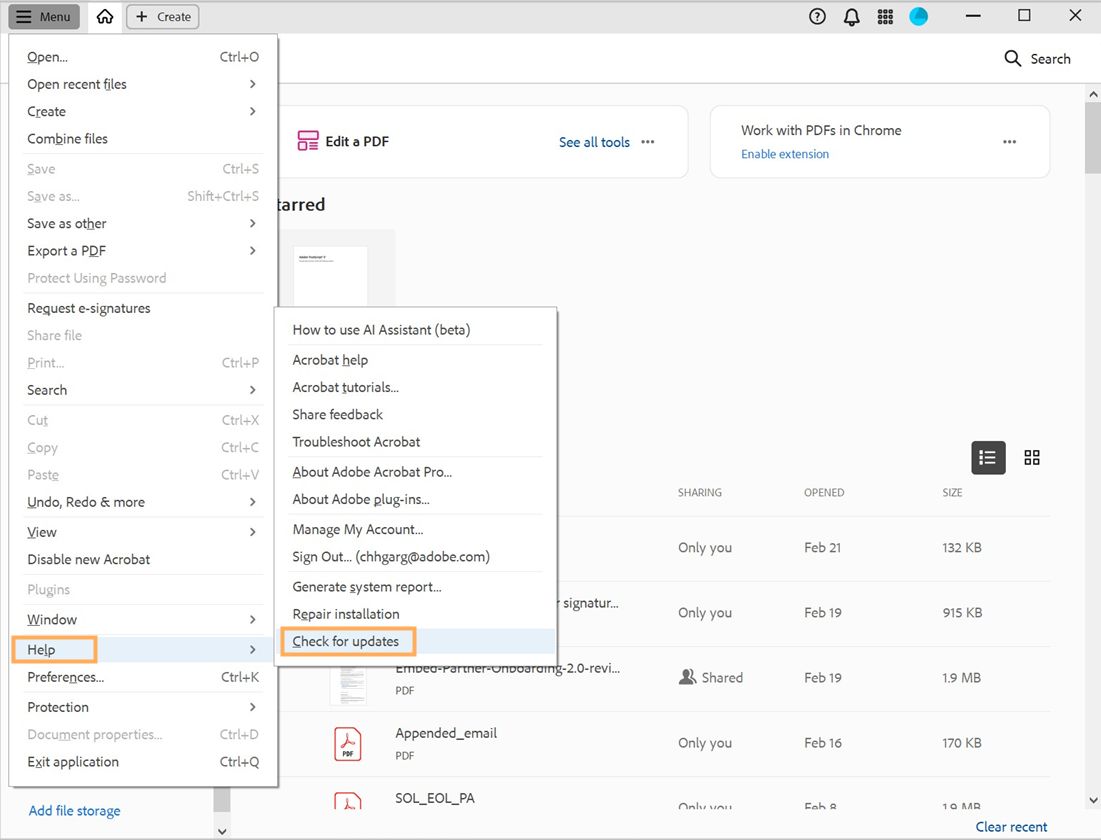
Task: Switch to list view using its icon
Action: (988, 457)
